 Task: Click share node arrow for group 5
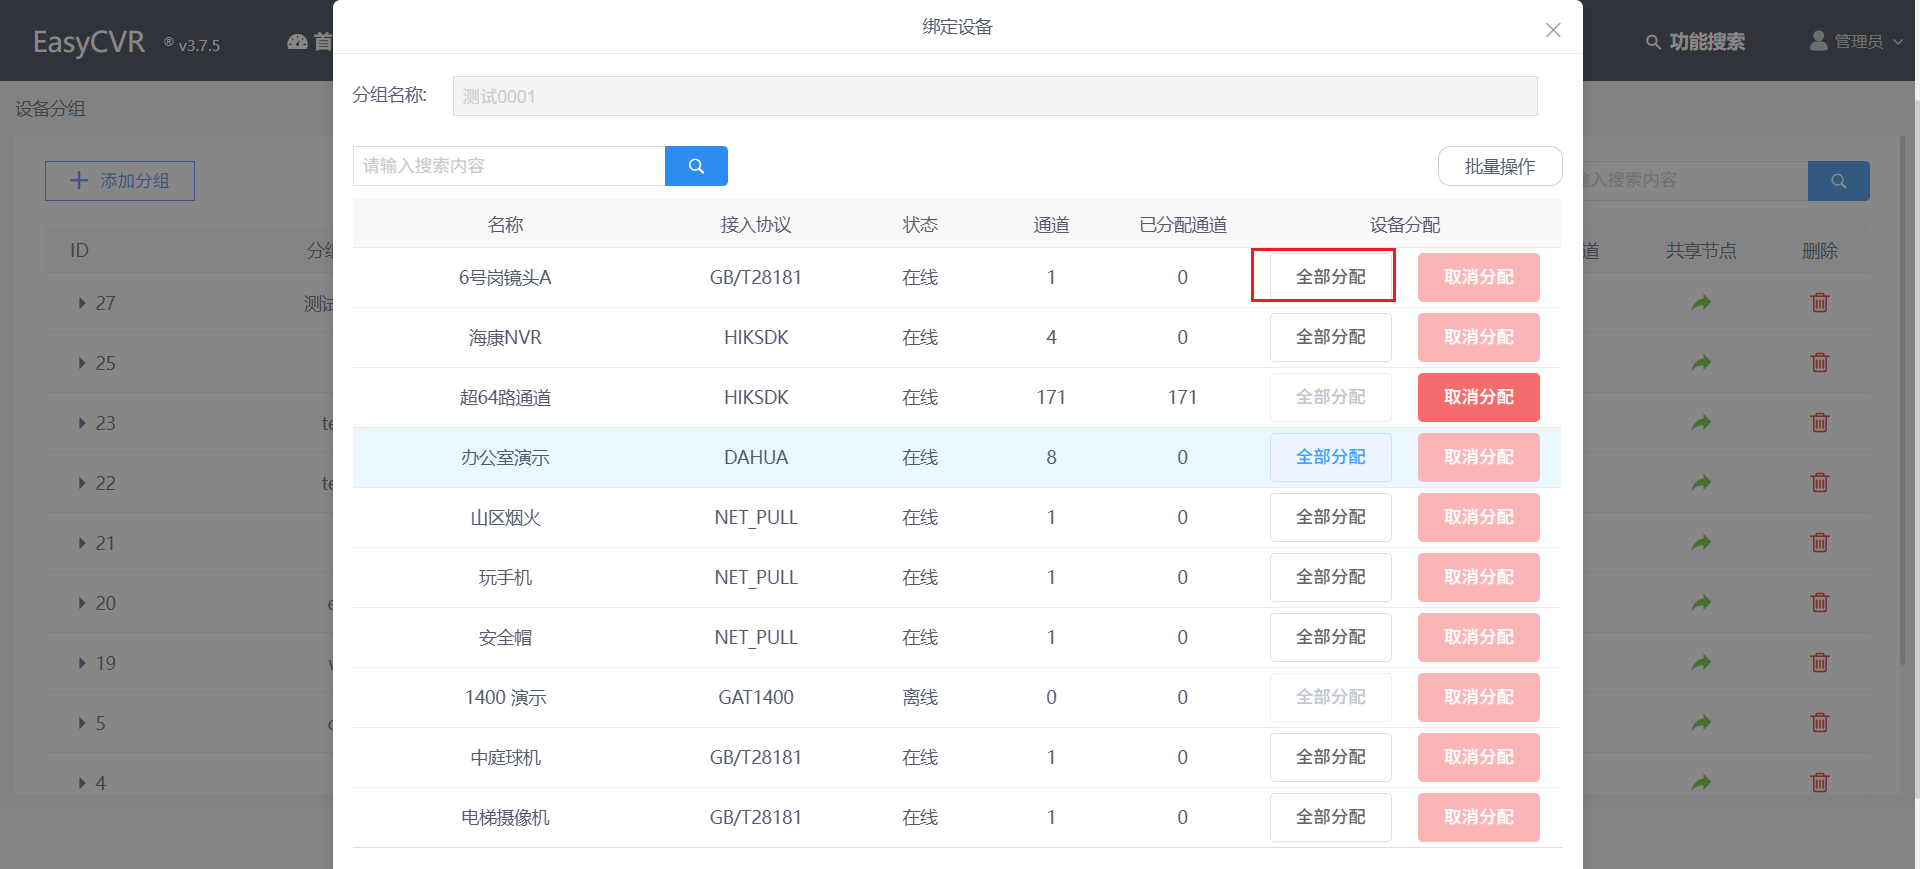click(1701, 723)
